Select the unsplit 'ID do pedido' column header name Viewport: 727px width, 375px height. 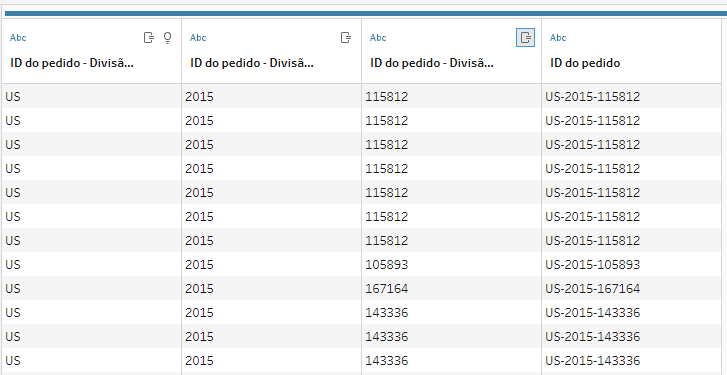[585, 63]
